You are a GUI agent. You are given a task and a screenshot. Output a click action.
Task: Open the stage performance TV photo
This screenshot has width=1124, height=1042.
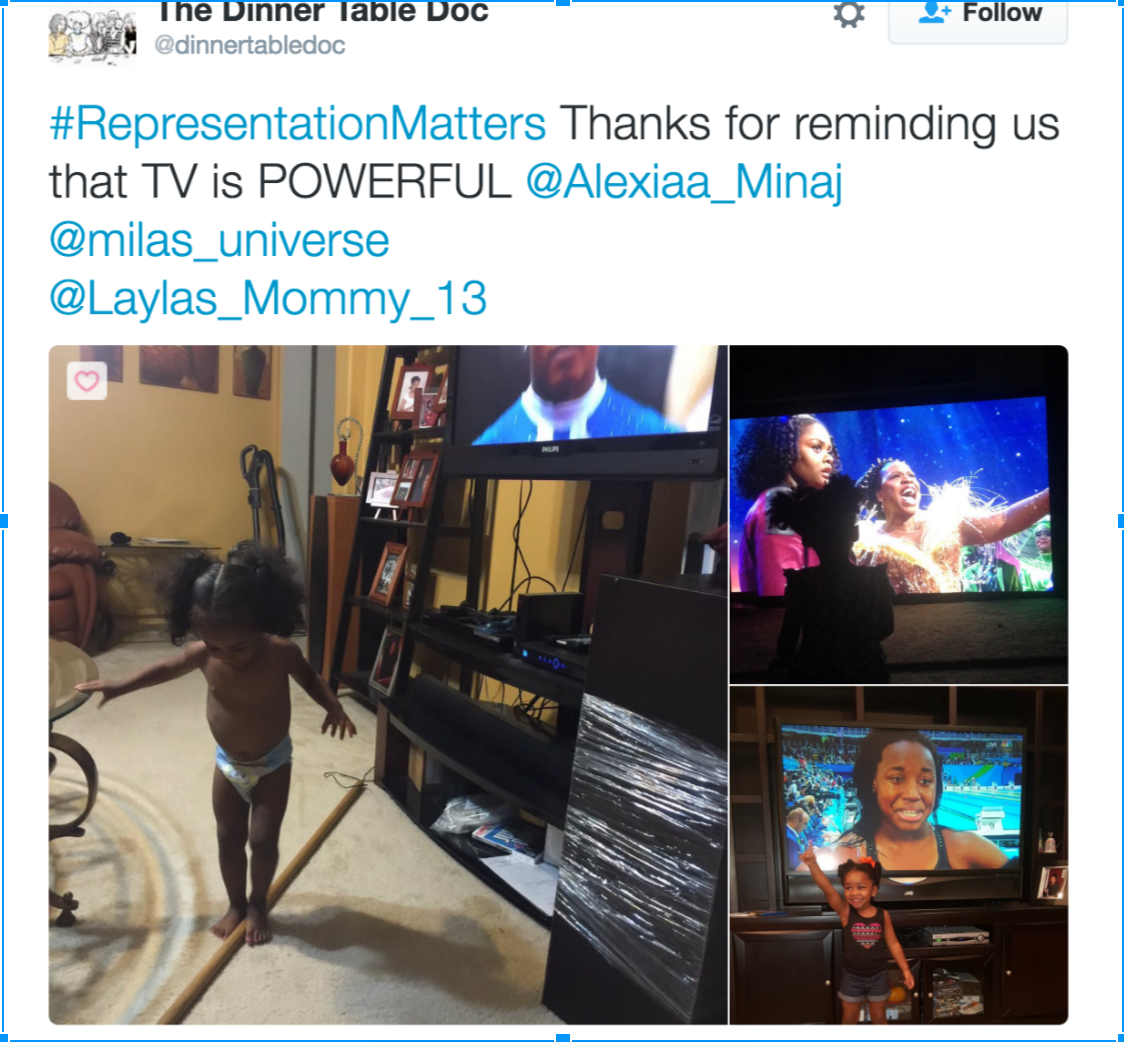899,515
